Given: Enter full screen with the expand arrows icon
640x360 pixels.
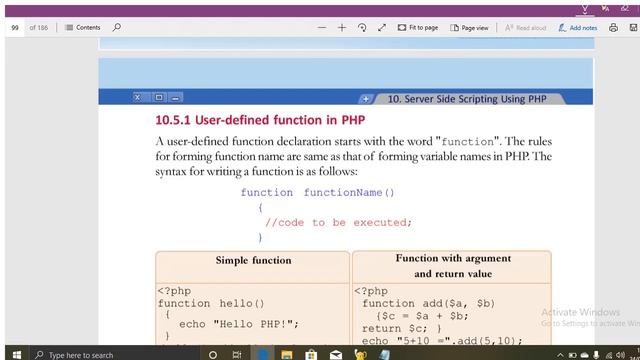Looking at the screenshot, I should click(x=382, y=27).
